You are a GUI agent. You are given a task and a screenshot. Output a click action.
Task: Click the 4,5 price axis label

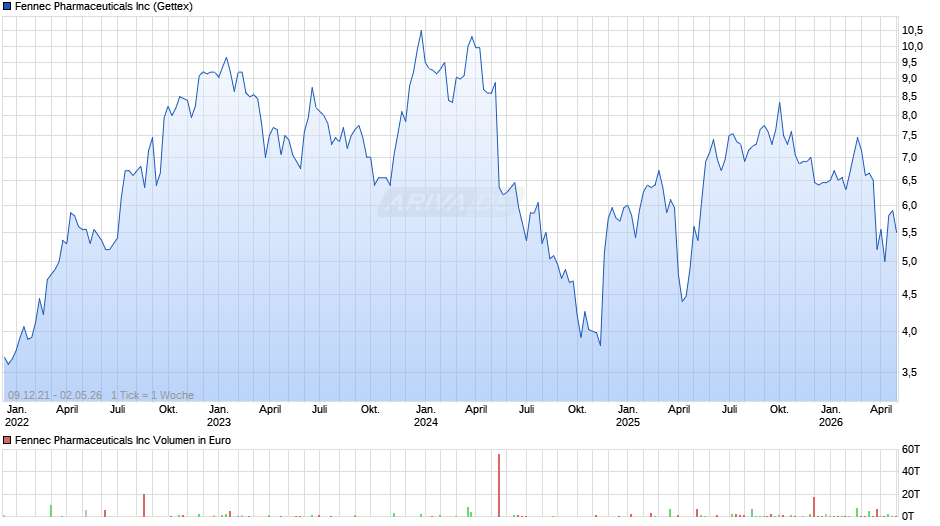tap(909, 294)
